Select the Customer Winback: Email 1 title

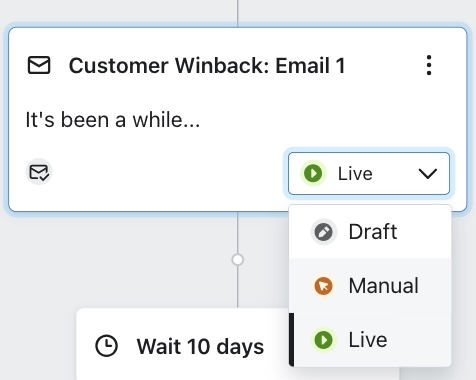(x=207, y=65)
